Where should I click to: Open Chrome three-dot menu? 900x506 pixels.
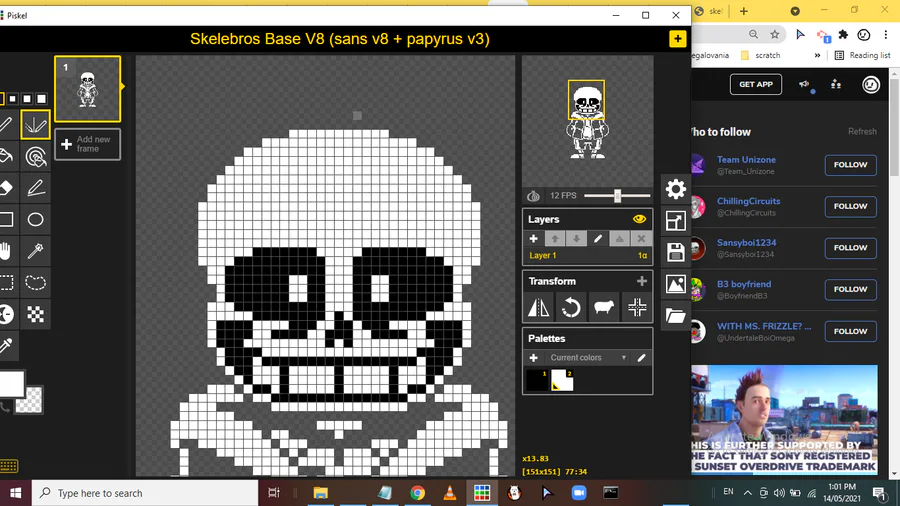(x=886, y=35)
